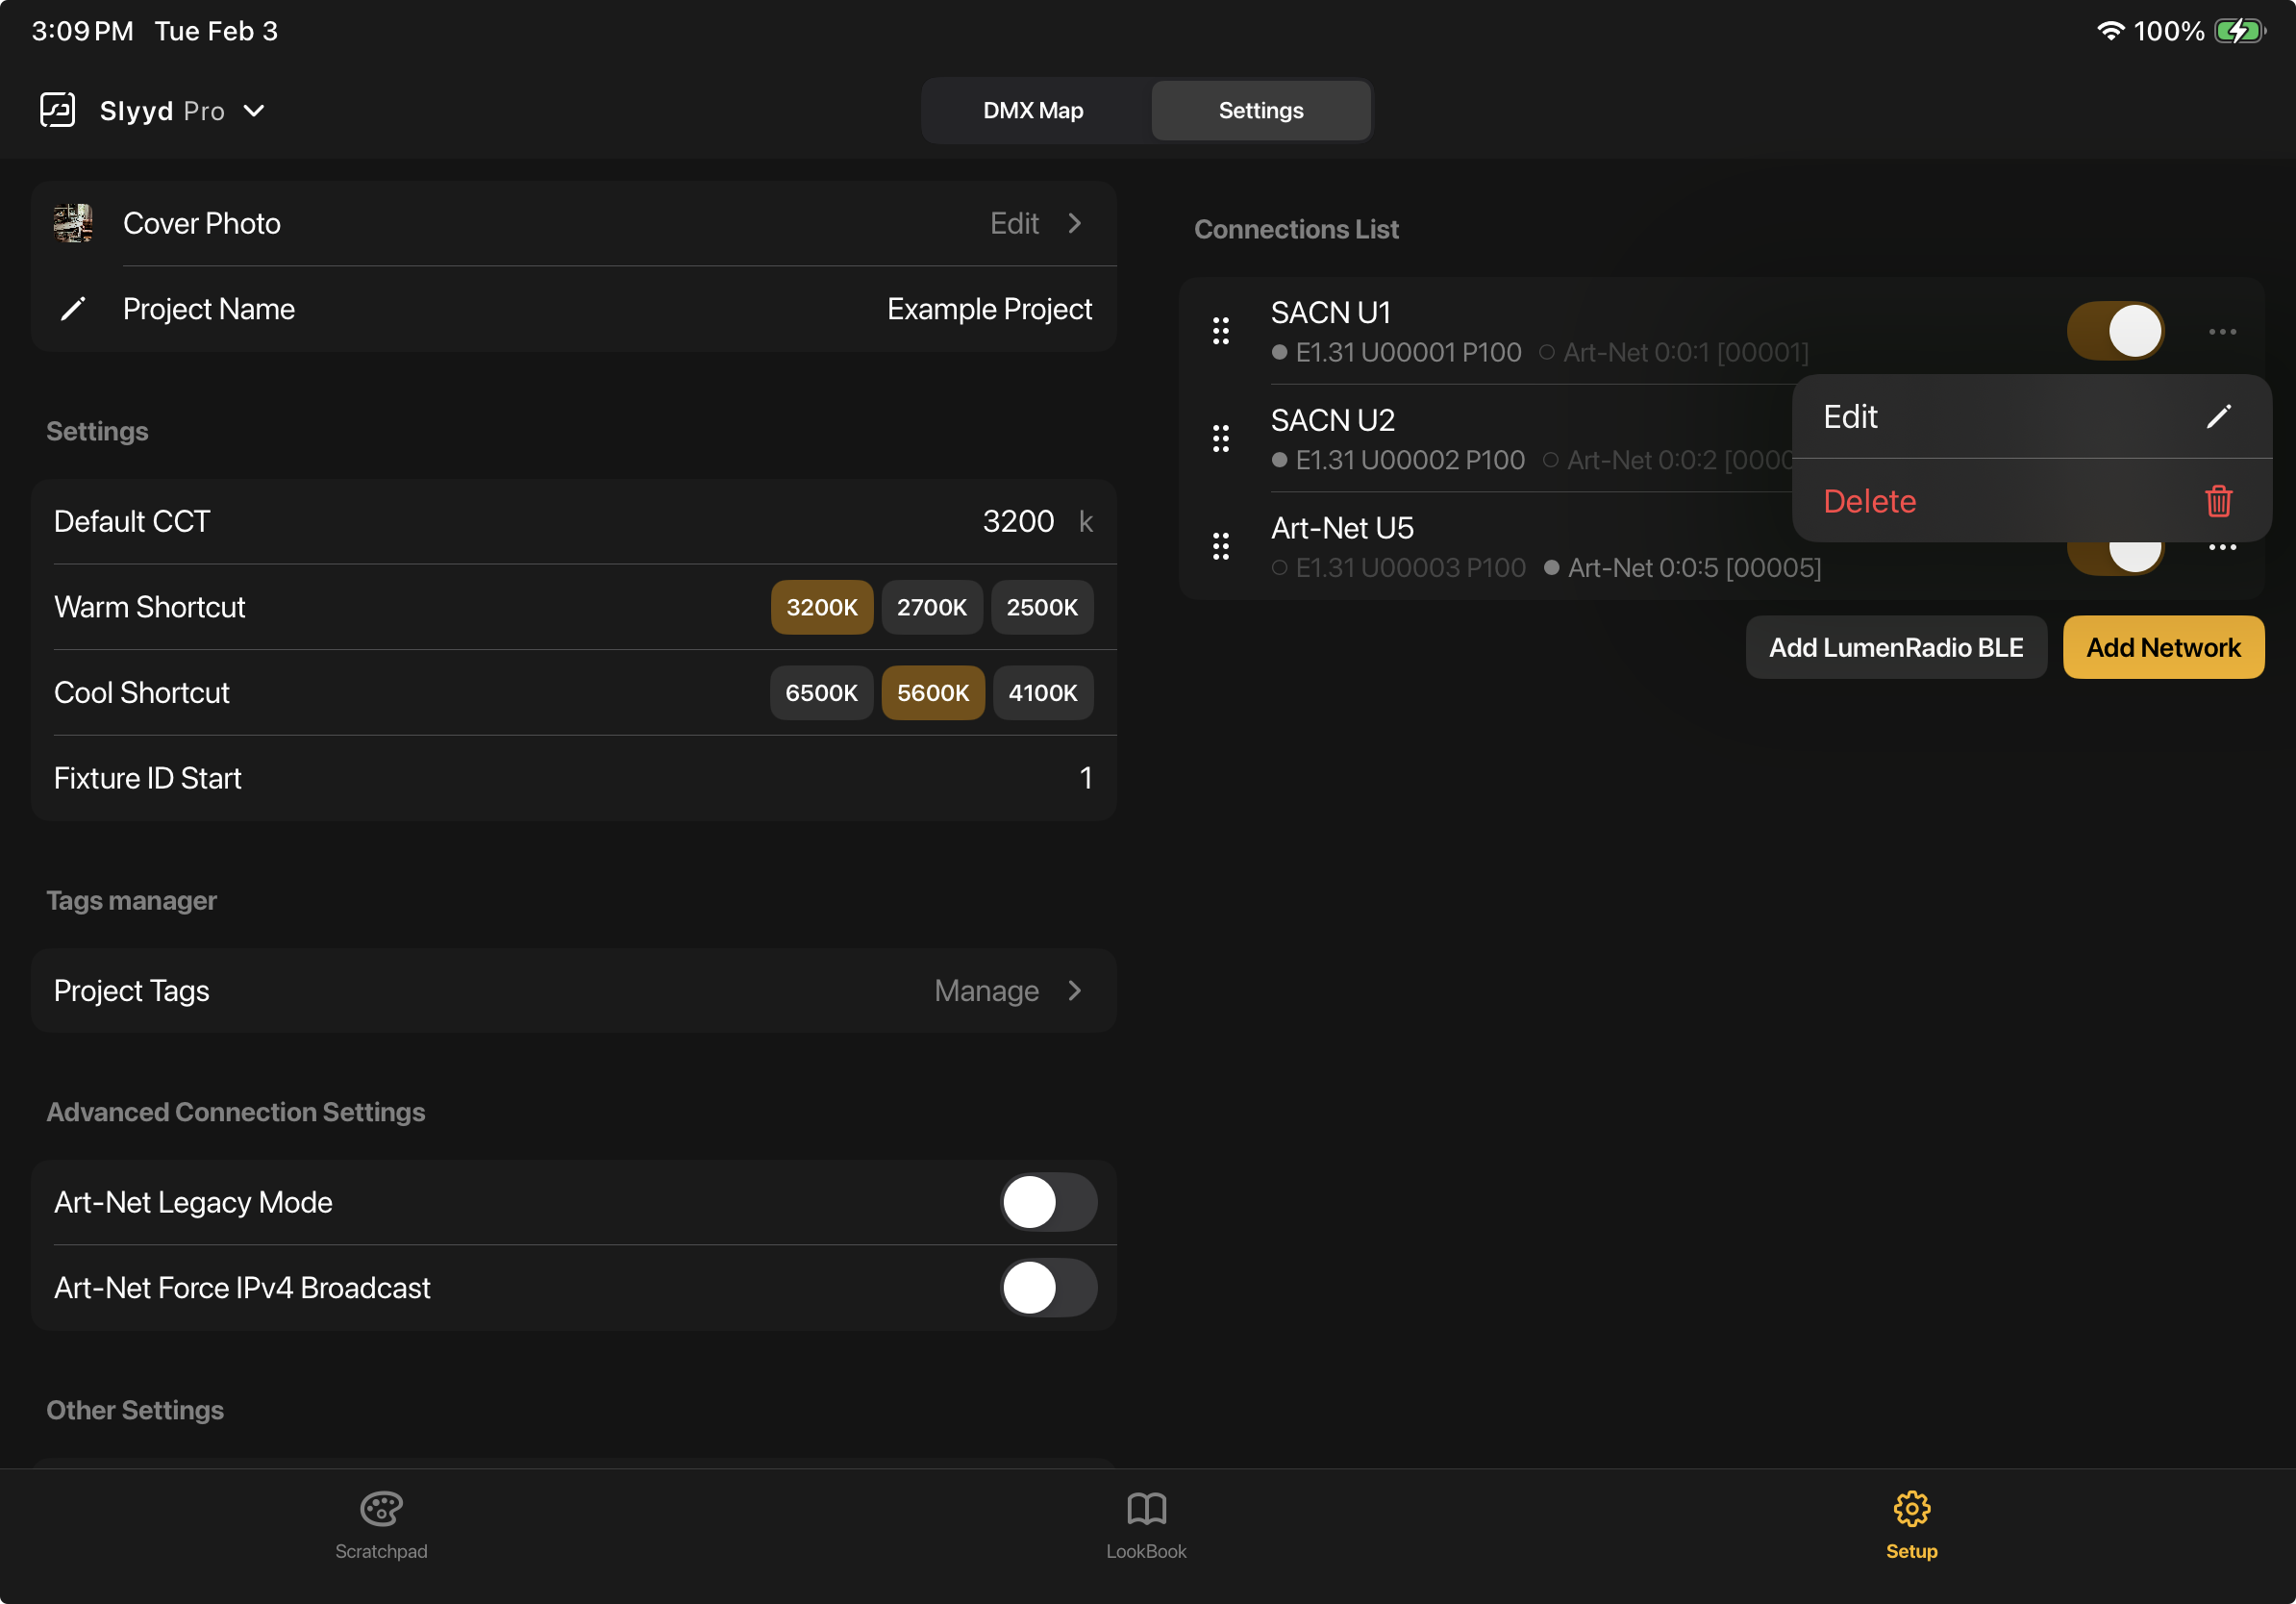This screenshot has height=1604, width=2296.
Task: Open the Scratchpad panel
Action: coord(381,1524)
